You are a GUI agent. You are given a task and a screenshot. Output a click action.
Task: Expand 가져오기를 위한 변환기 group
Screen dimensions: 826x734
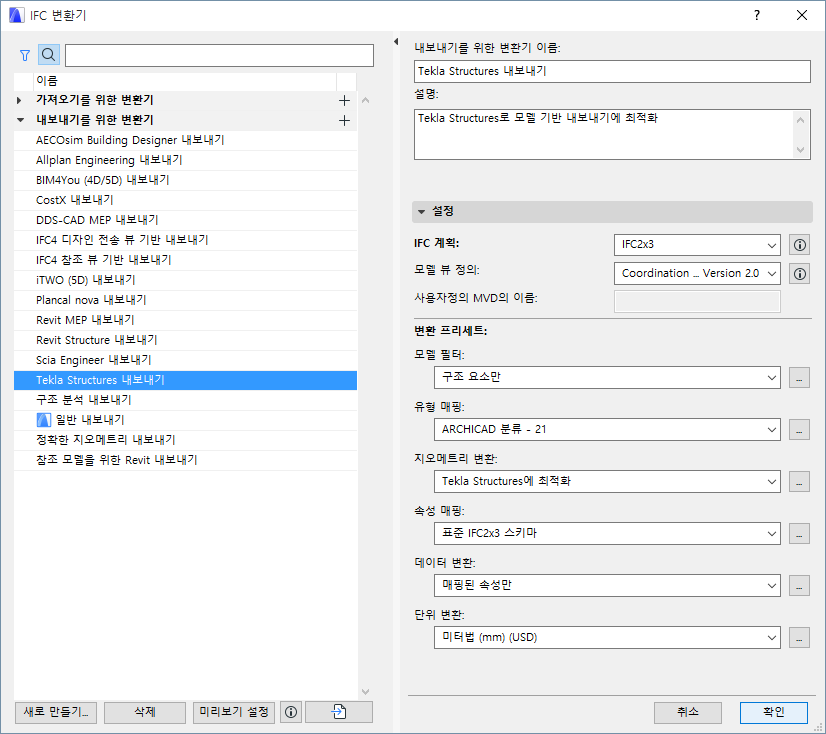click(19, 100)
